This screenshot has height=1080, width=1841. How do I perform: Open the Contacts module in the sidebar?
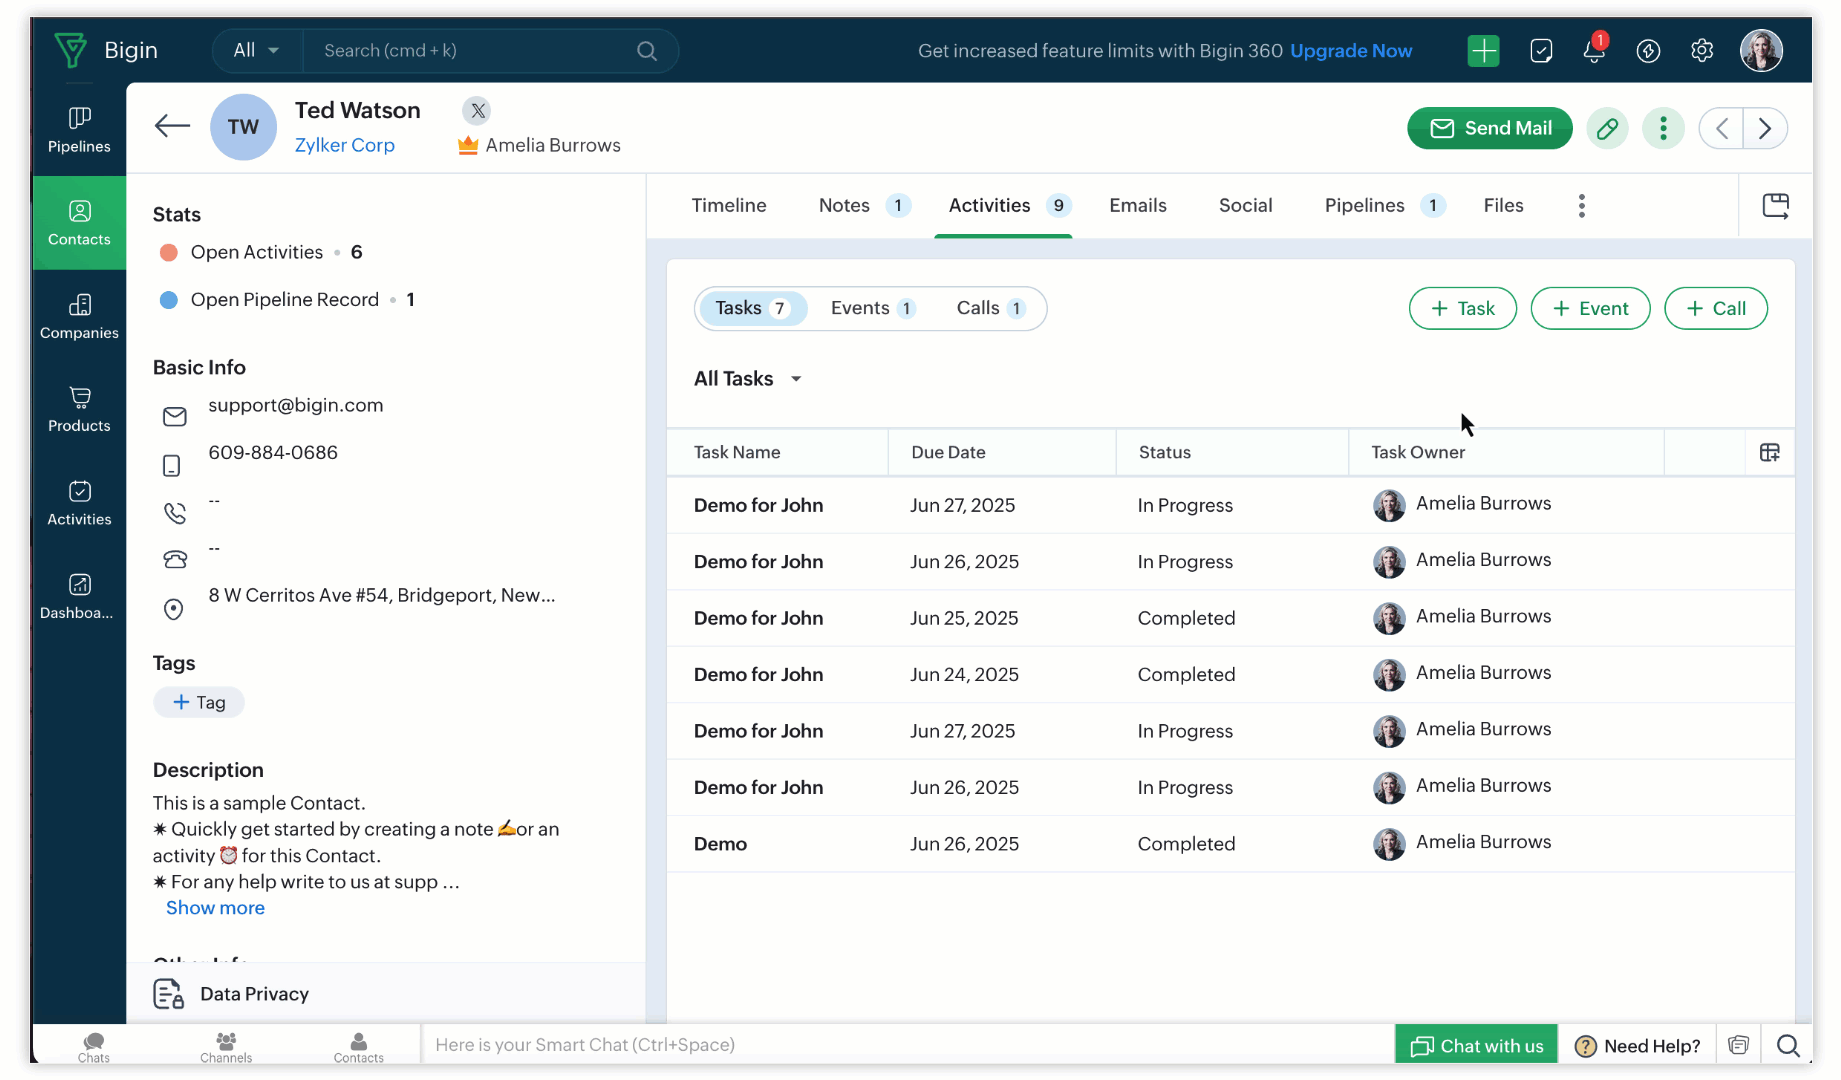tap(79, 223)
